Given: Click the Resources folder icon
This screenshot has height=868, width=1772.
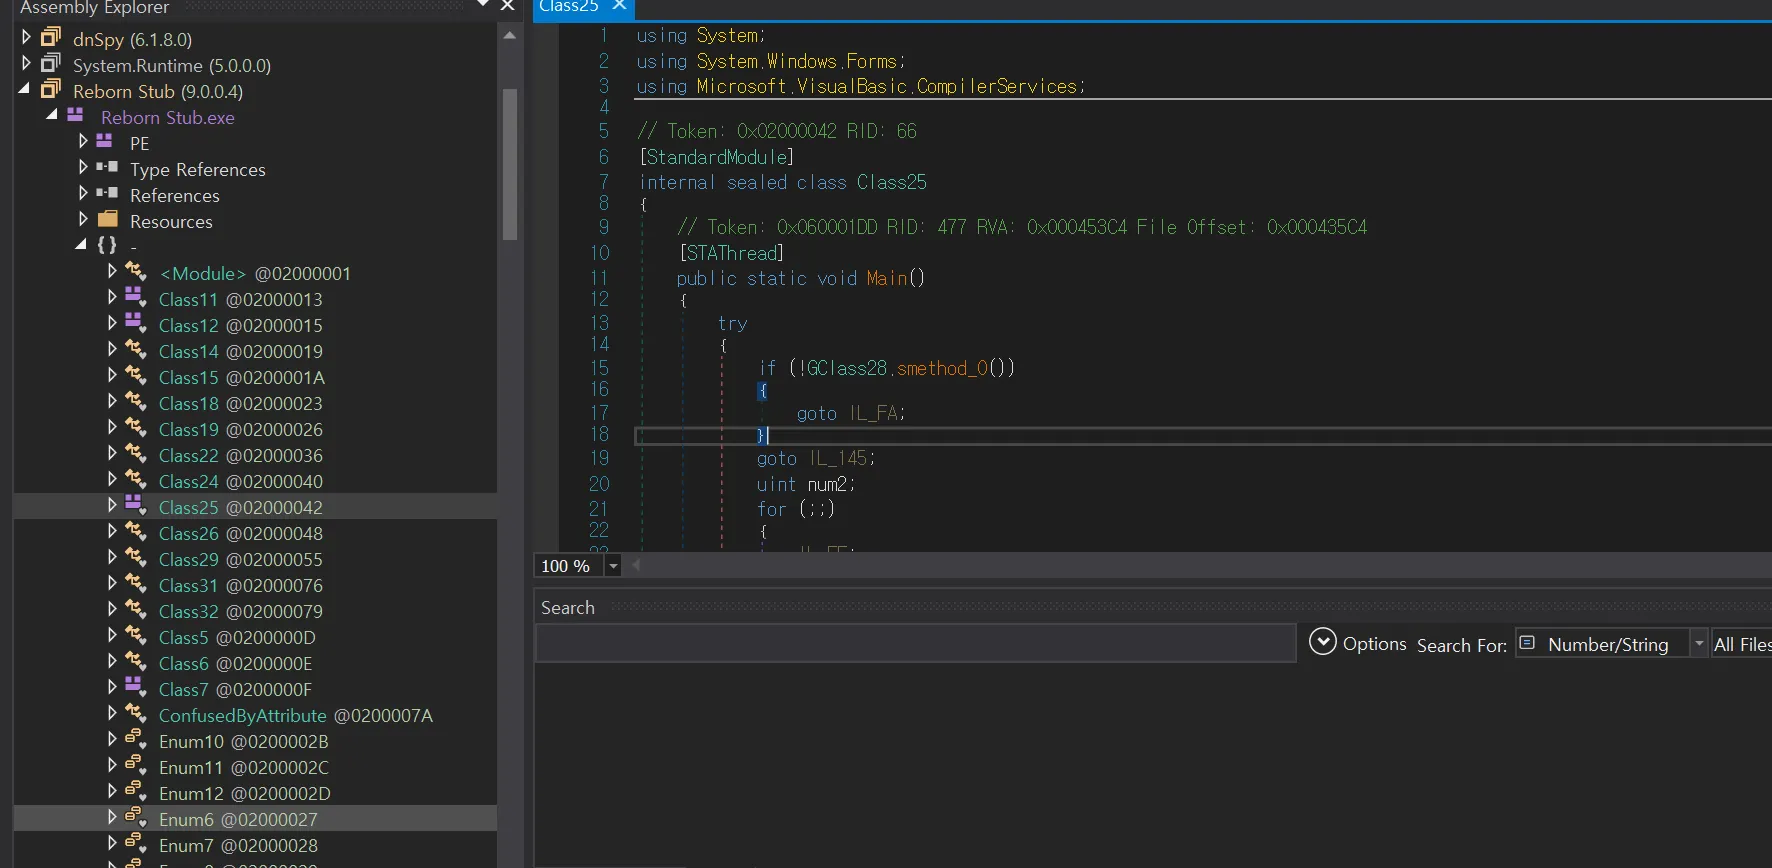Looking at the screenshot, I should click(108, 220).
